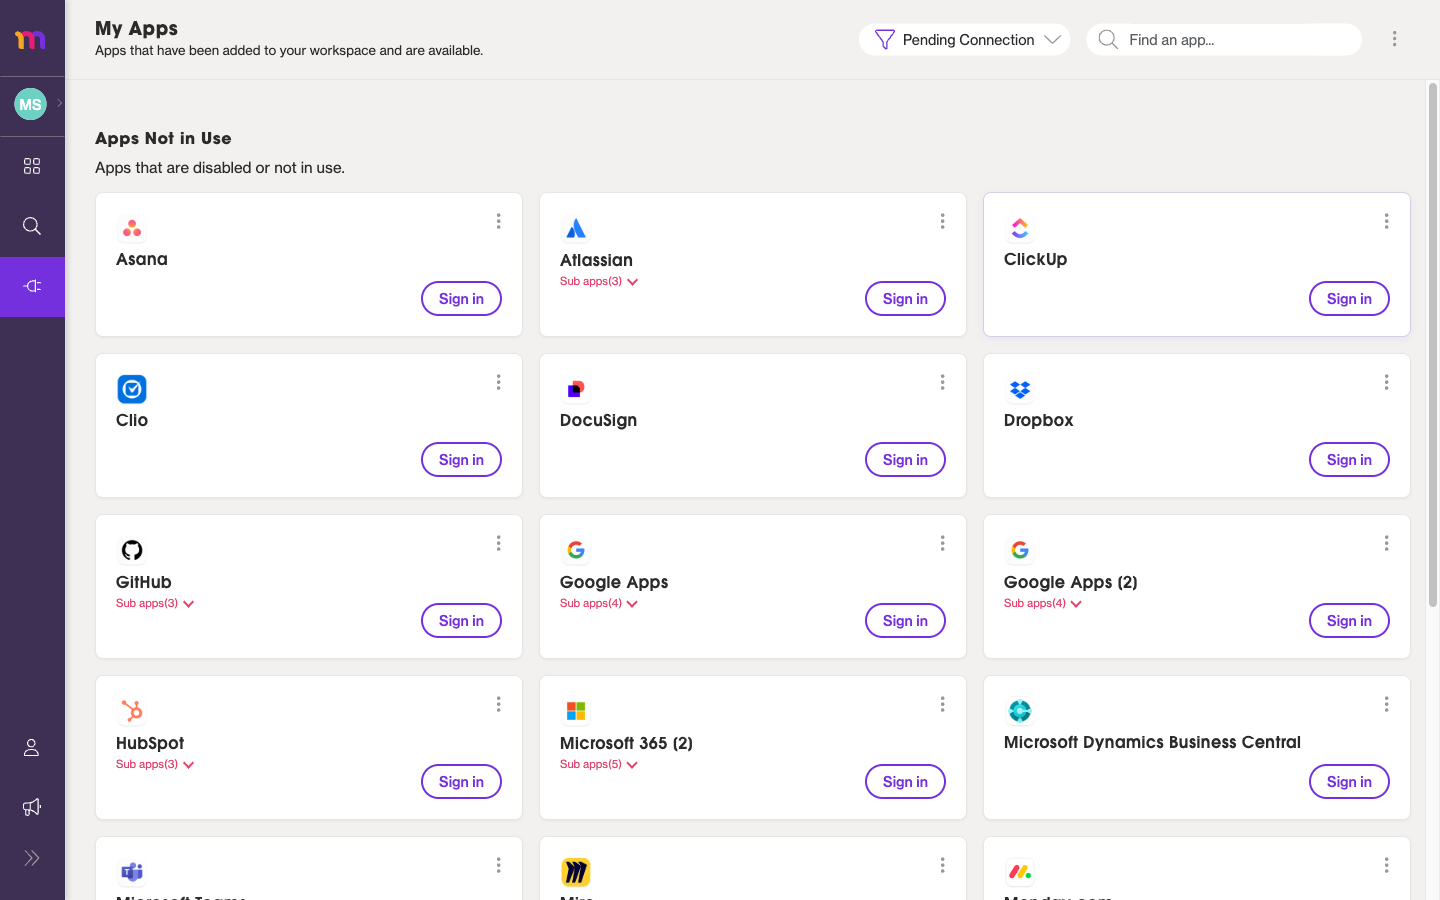Click the 'ClickUp' app name
Screen dimensions: 1440x900
tap(1035, 259)
